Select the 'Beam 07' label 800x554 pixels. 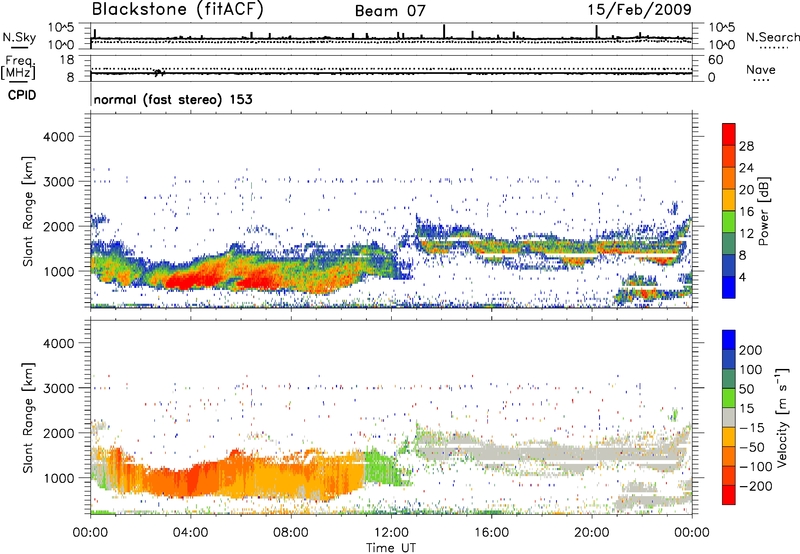(x=390, y=11)
